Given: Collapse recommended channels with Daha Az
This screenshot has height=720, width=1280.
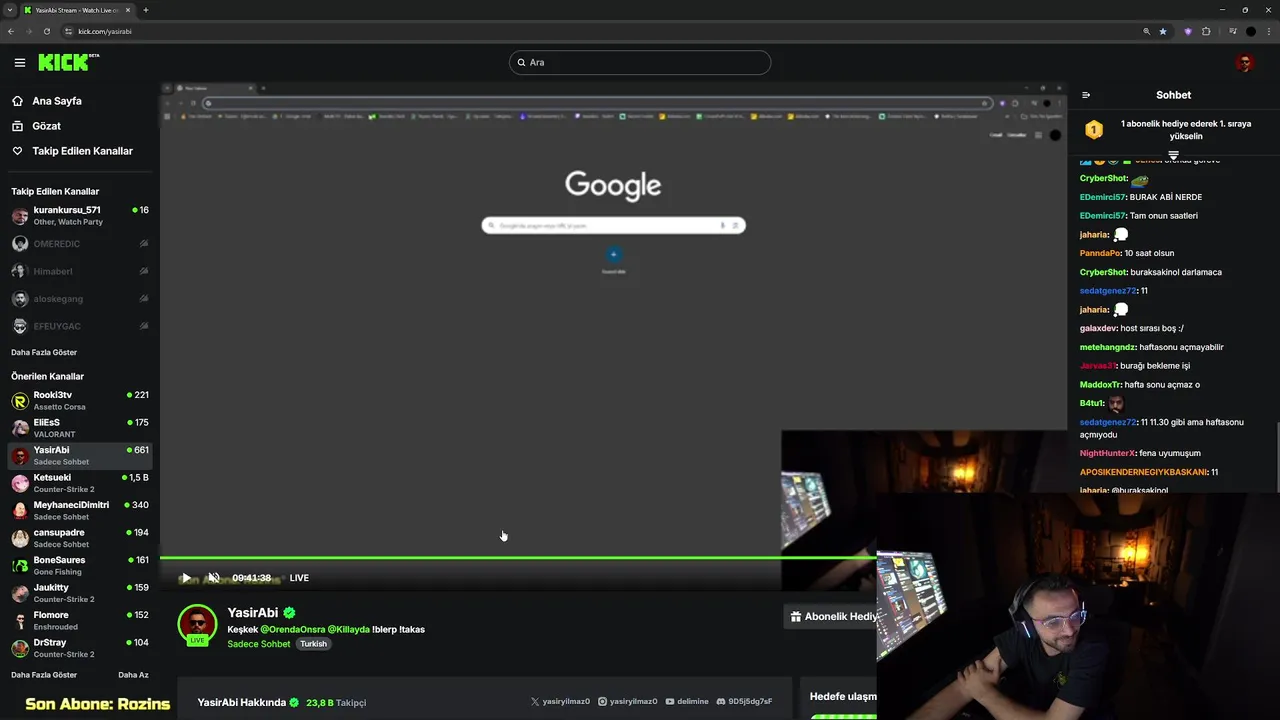Looking at the screenshot, I should click(133, 675).
